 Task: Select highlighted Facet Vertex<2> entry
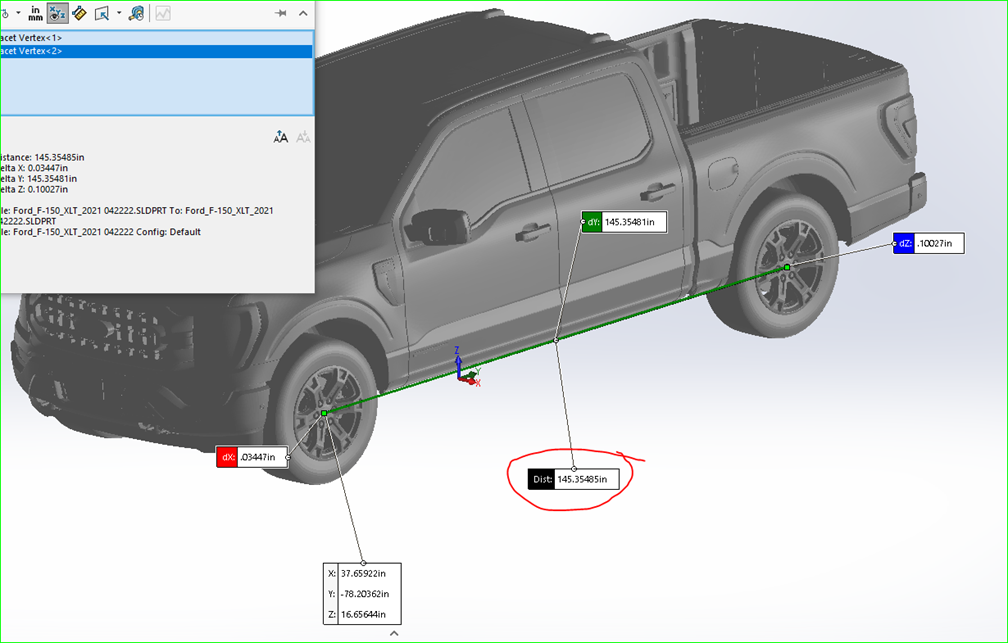click(157, 51)
